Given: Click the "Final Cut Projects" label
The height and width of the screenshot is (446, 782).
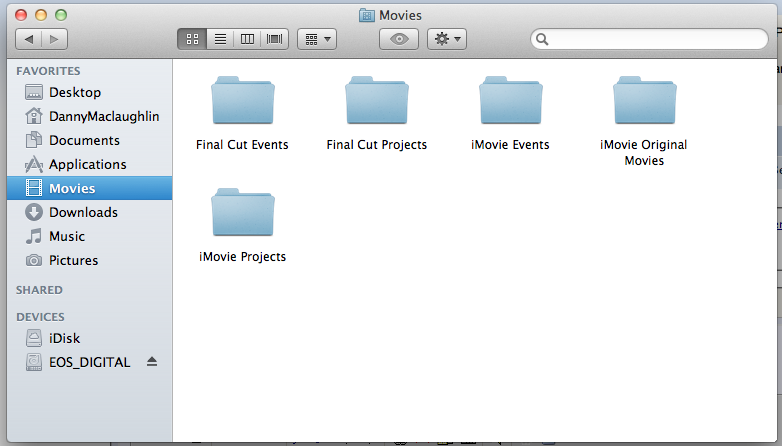Looking at the screenshot, I should point(377,145).
